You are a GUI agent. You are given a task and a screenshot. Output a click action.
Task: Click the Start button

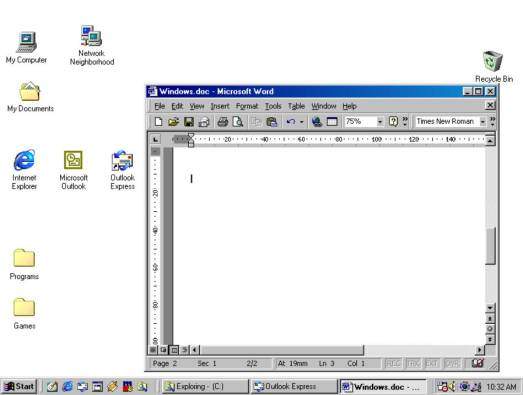tap(19, 386)
